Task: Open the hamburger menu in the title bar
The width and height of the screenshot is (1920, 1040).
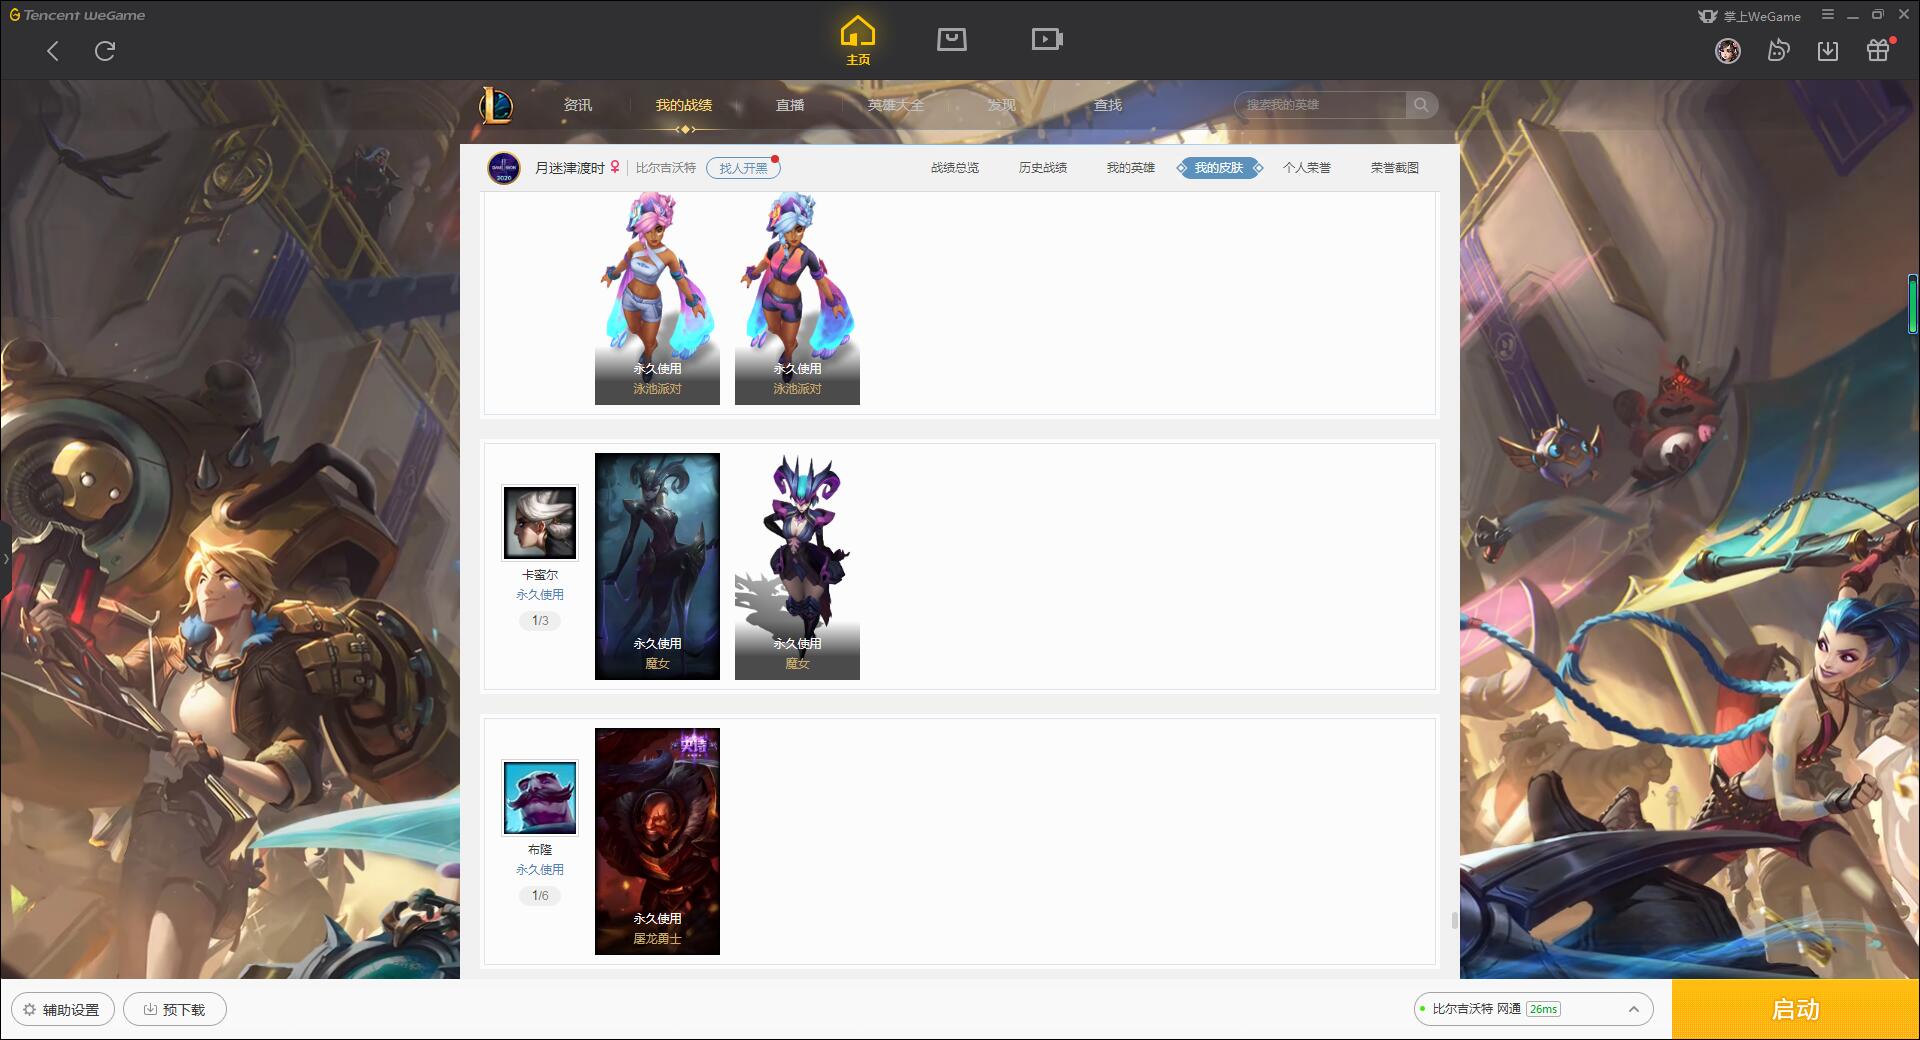Action: click(x=1828, y=15)
